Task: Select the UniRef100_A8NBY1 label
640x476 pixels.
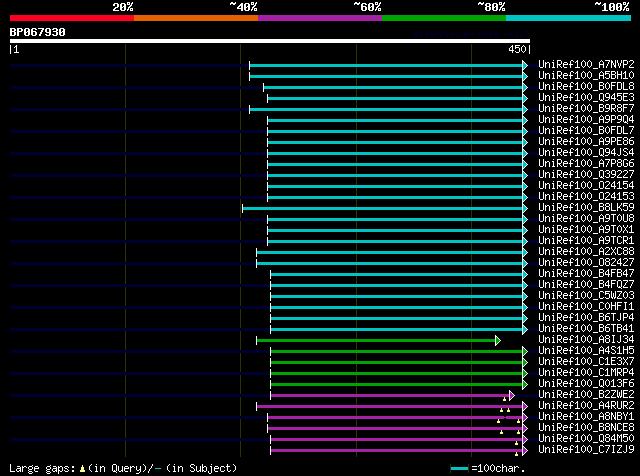Action: (x=586, y=417)
